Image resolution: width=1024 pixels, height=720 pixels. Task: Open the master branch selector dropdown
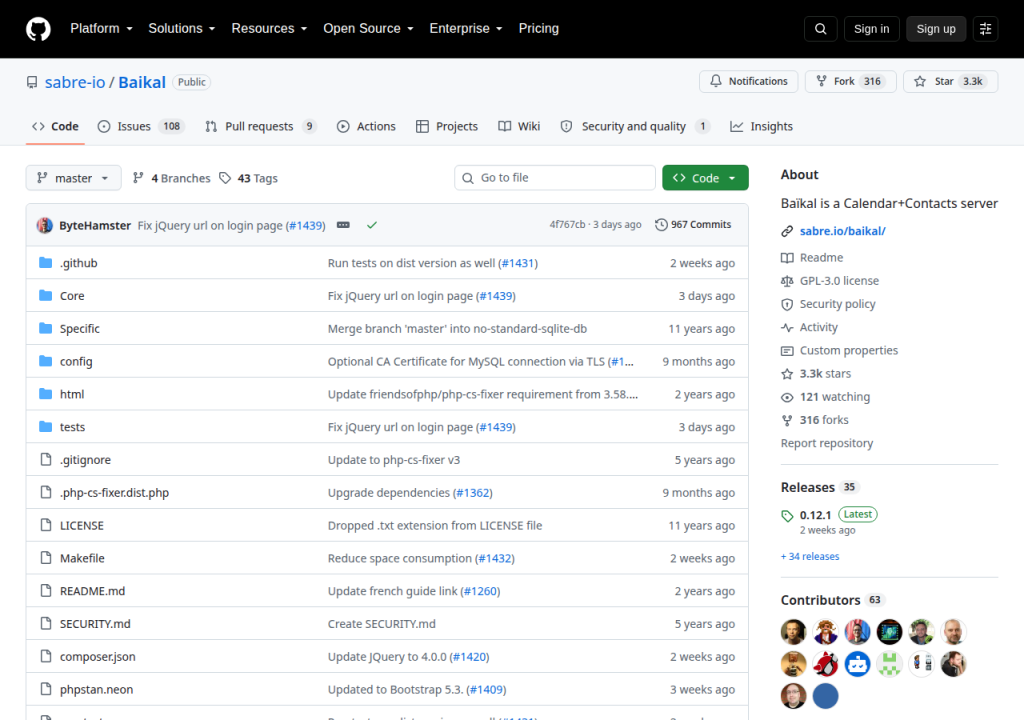point(73,178)
